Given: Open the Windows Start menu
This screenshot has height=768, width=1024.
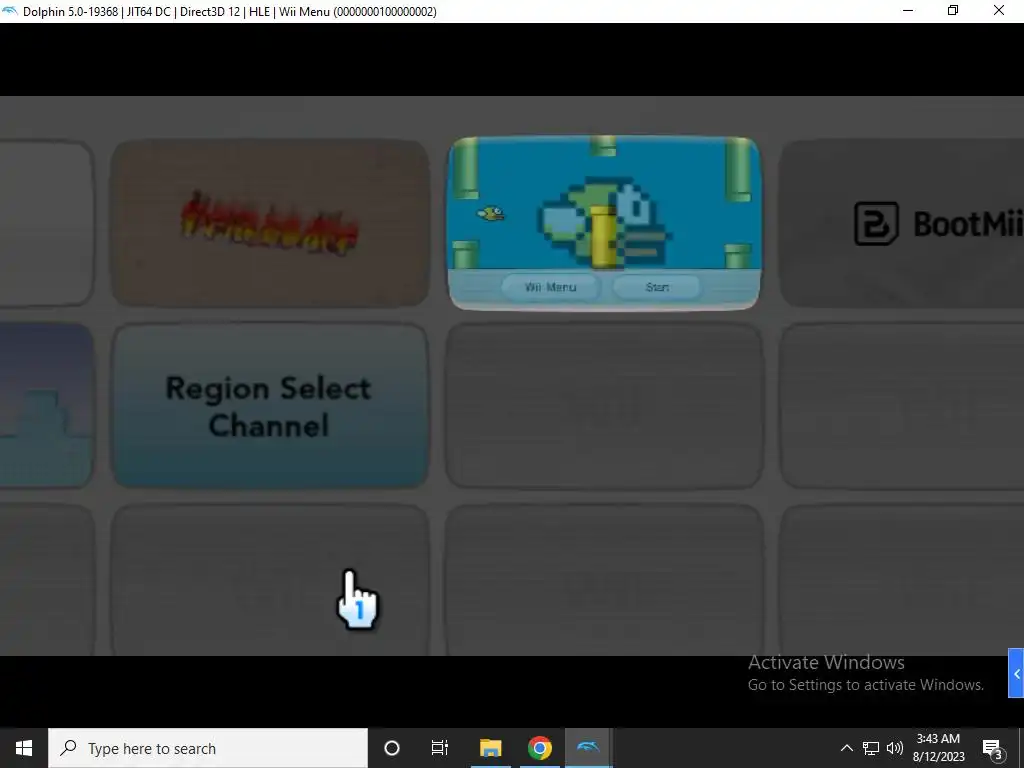Looking at the screenshot, I should [24, 748].
